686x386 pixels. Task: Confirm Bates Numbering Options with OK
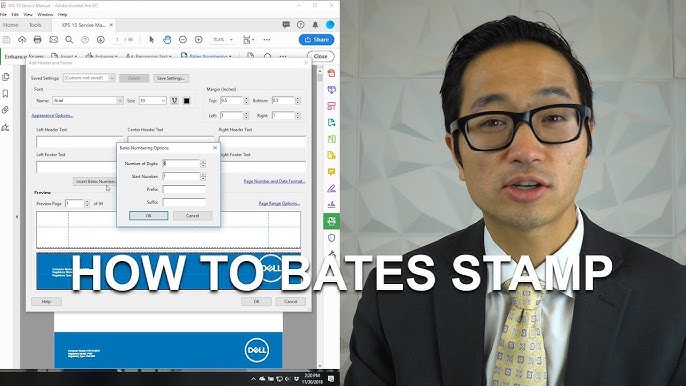click(x=148, y=216)
